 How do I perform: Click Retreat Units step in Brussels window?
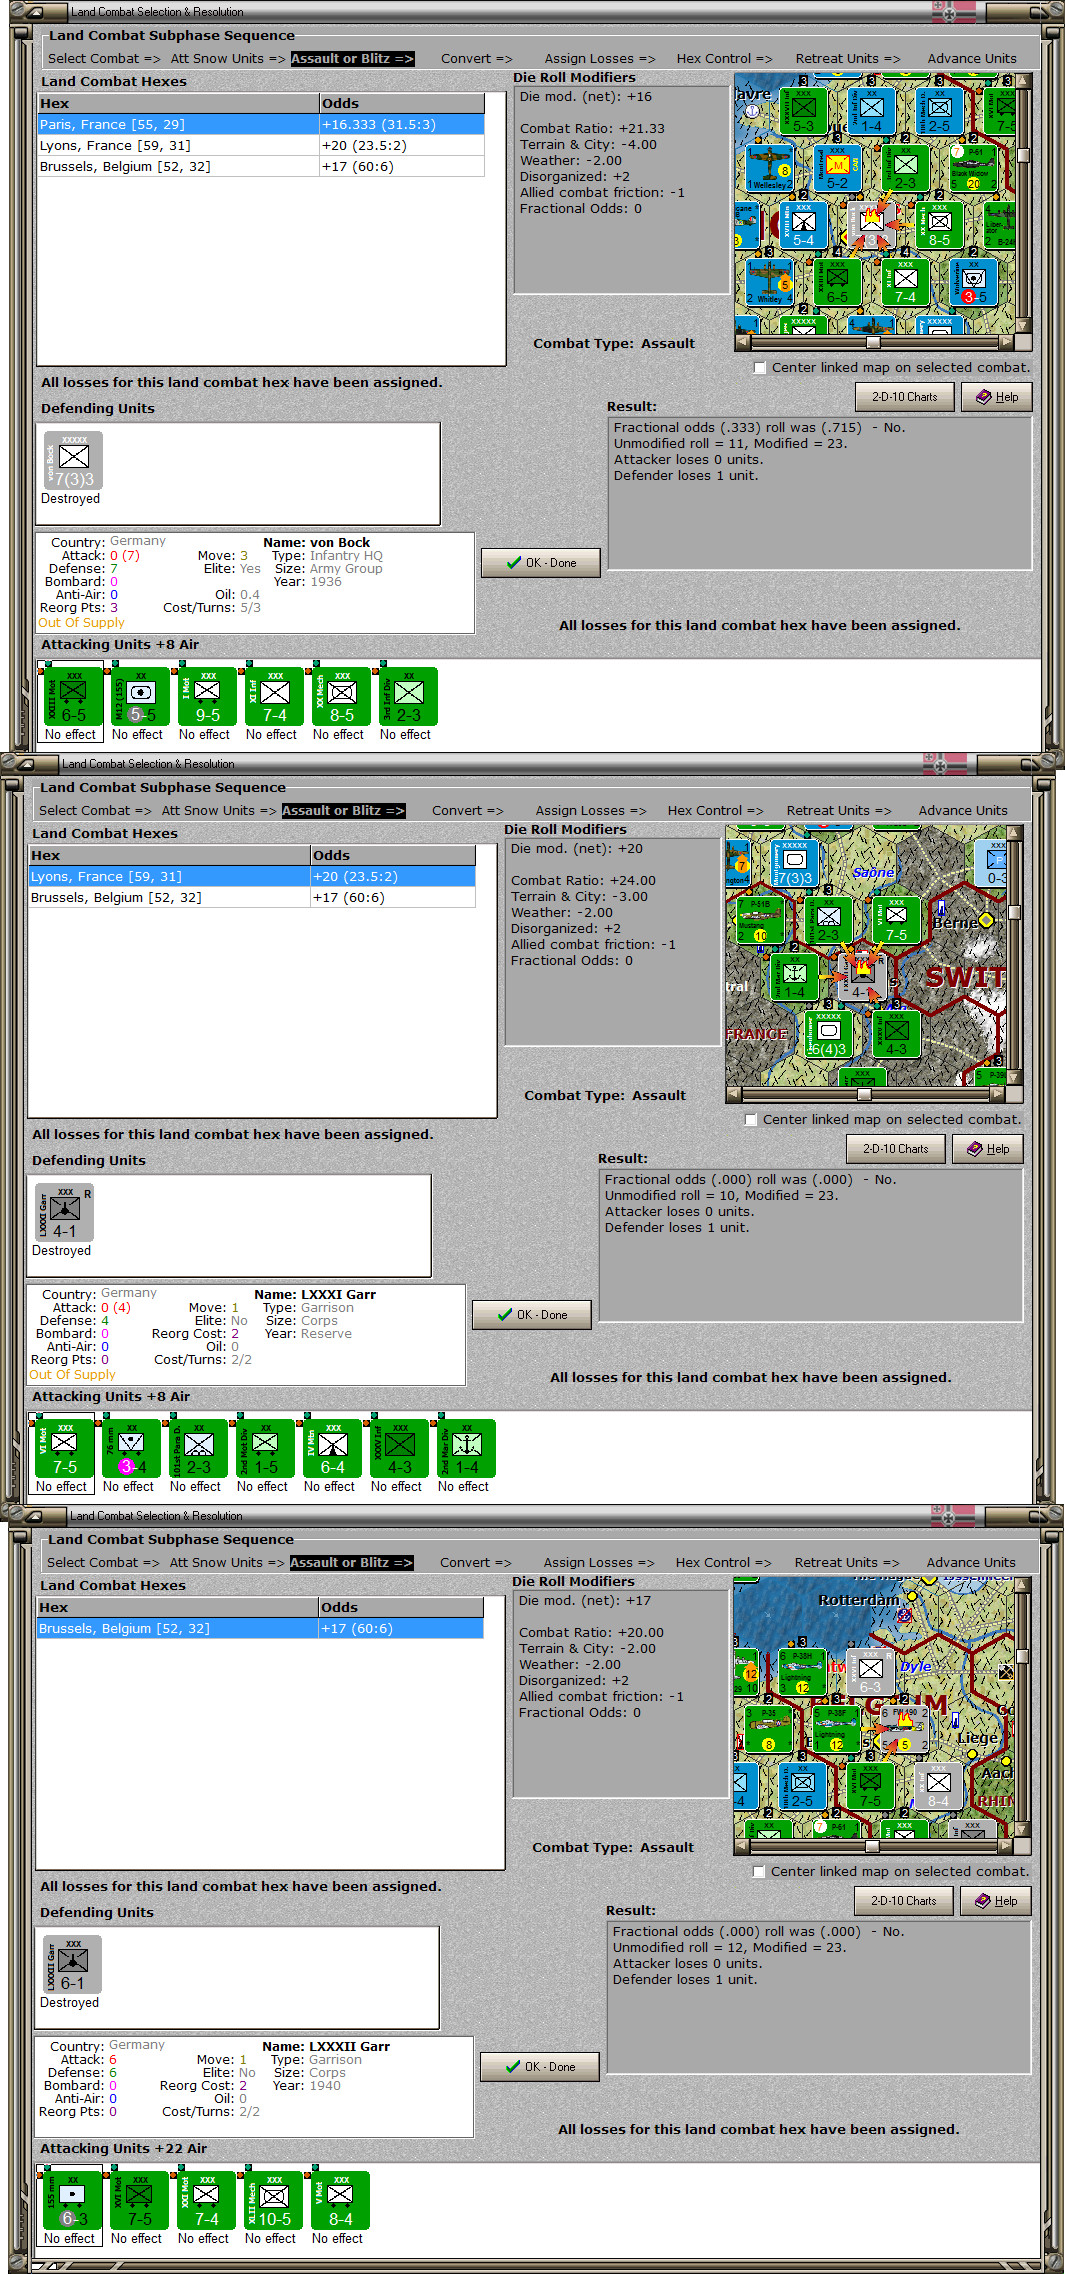[x=846, y=1563]
